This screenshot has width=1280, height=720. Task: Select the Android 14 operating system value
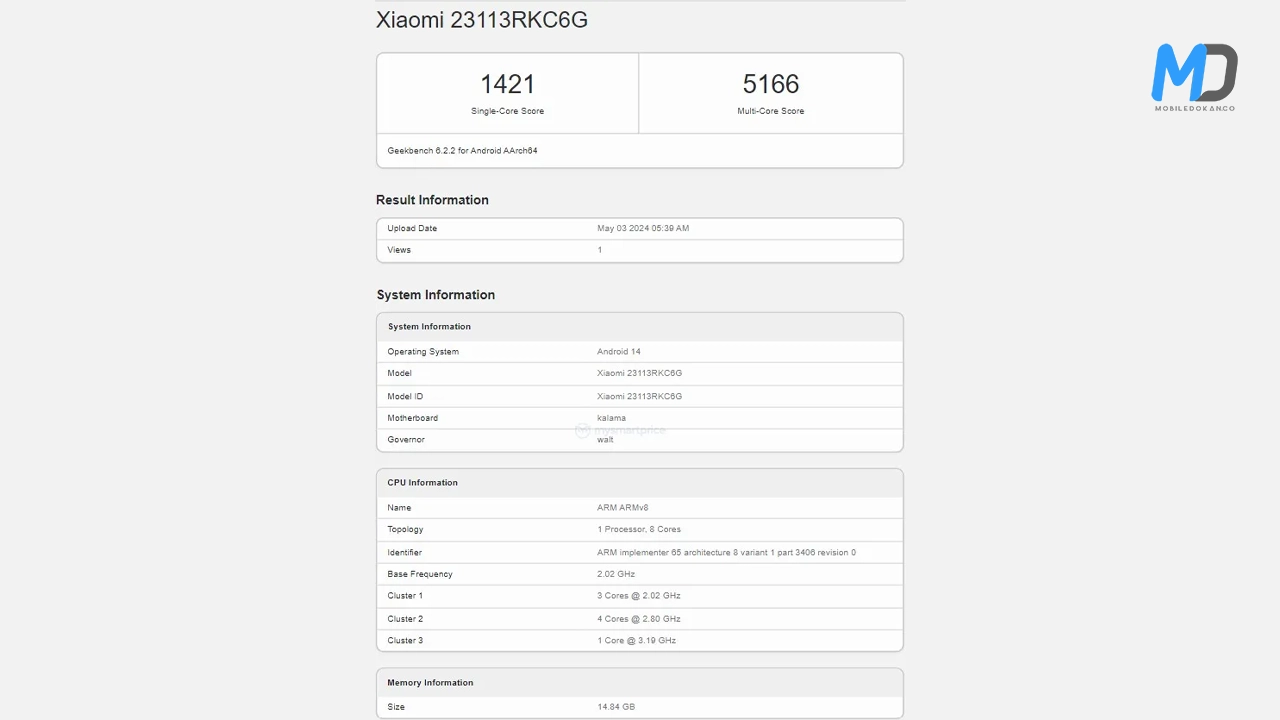point(618,352)
